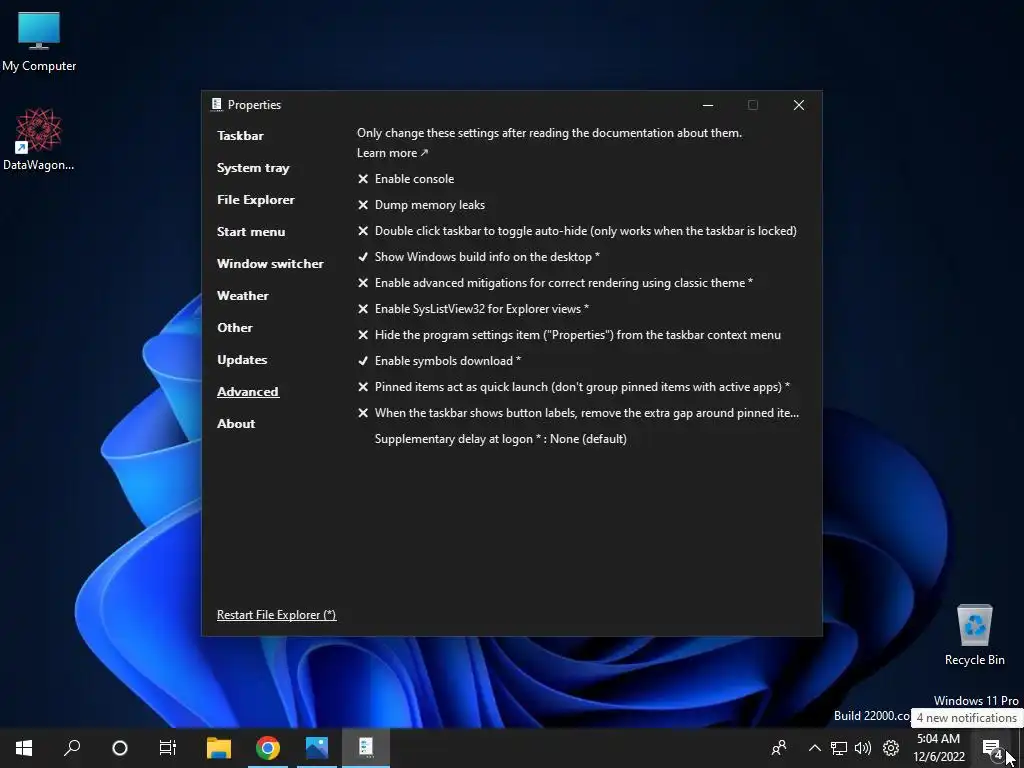Image resolution: width=1024 pixels, height=768 pixels.
Task: Open the Windows Start button
Action: (24, 747)
